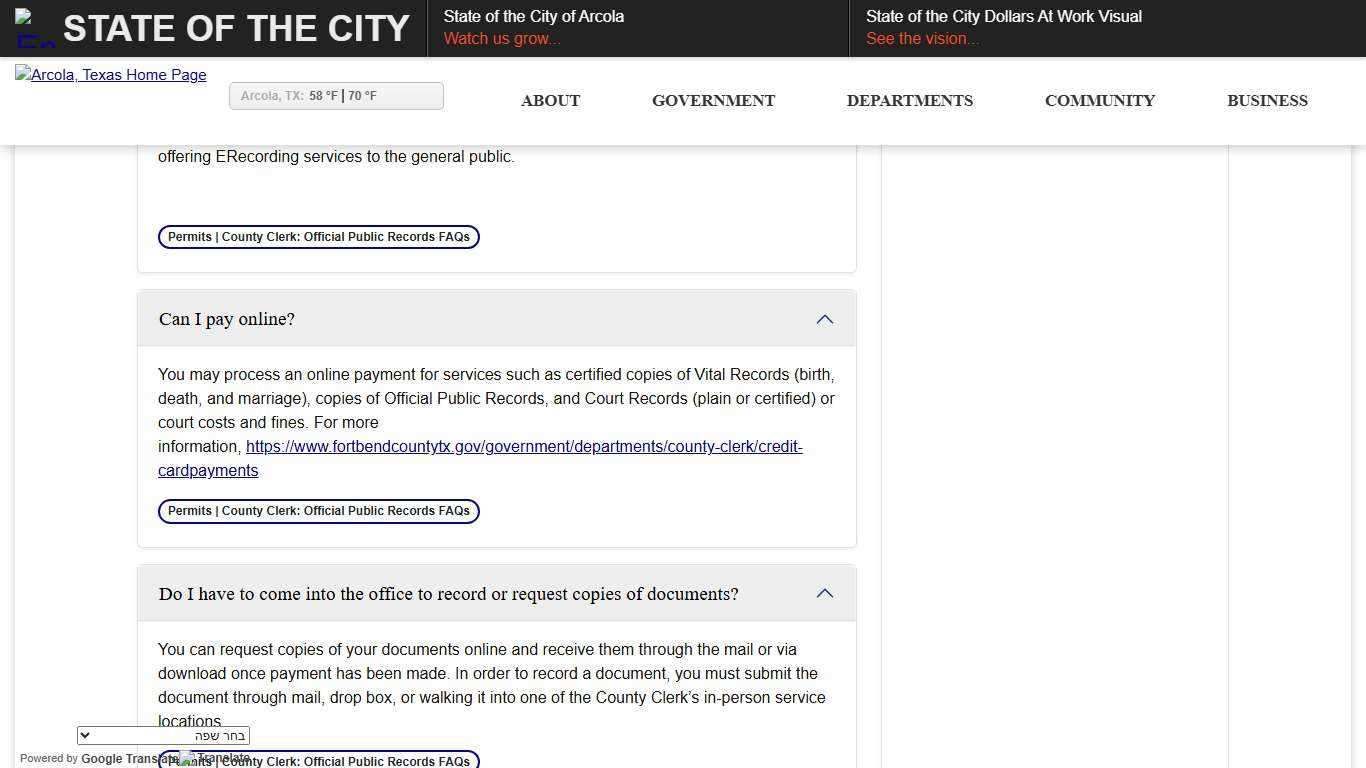This screenshot has height=768, width=1366.
Task: Open the GOVERNMENT menu
Action: [x=713, y=100]
